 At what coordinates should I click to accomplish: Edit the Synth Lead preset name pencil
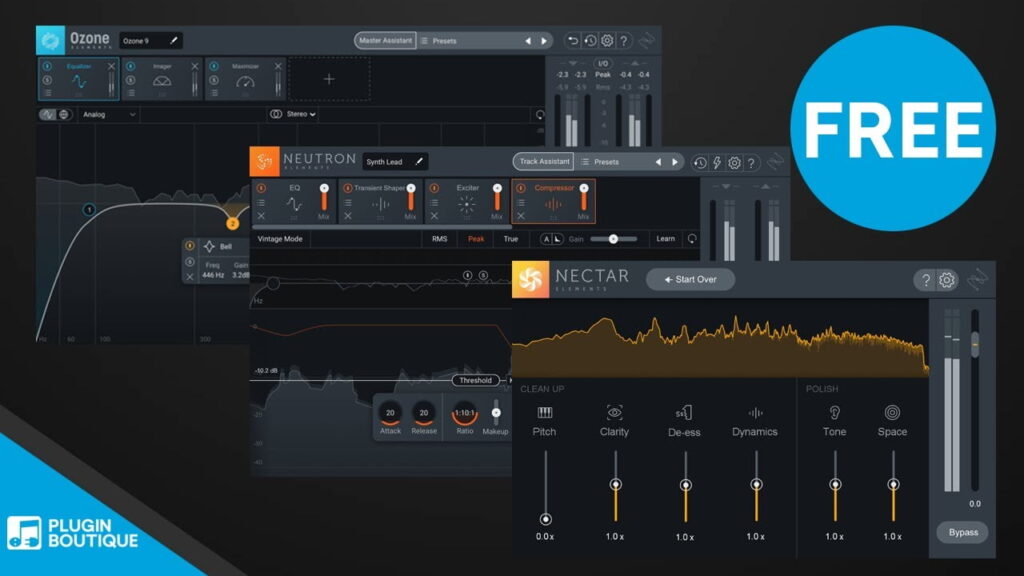[419, 161]
